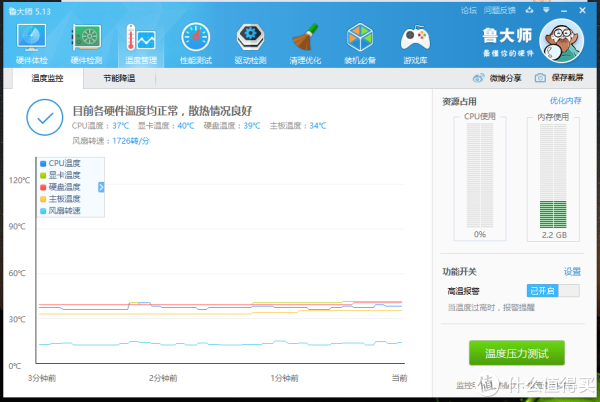Click the 鲁大师 mascot avatar
This screenshot has height=402, width=600.
(x=561, y=41)
